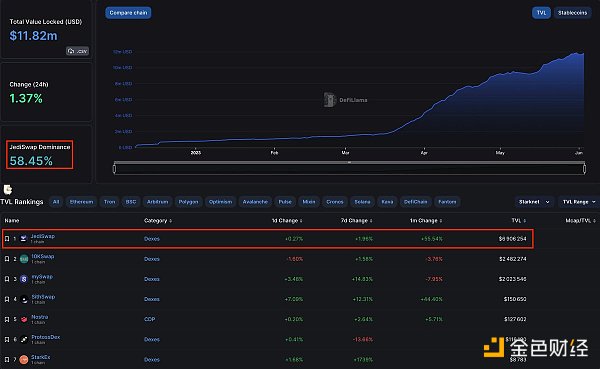Bookmark the ProtossDex row

point(7,340)
